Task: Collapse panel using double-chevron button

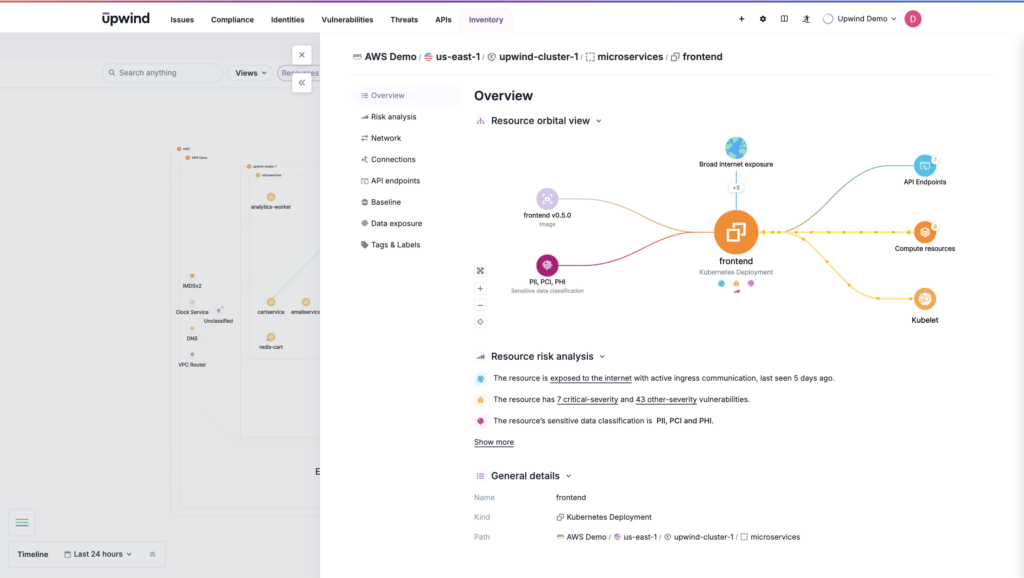Action: [302, 82]
